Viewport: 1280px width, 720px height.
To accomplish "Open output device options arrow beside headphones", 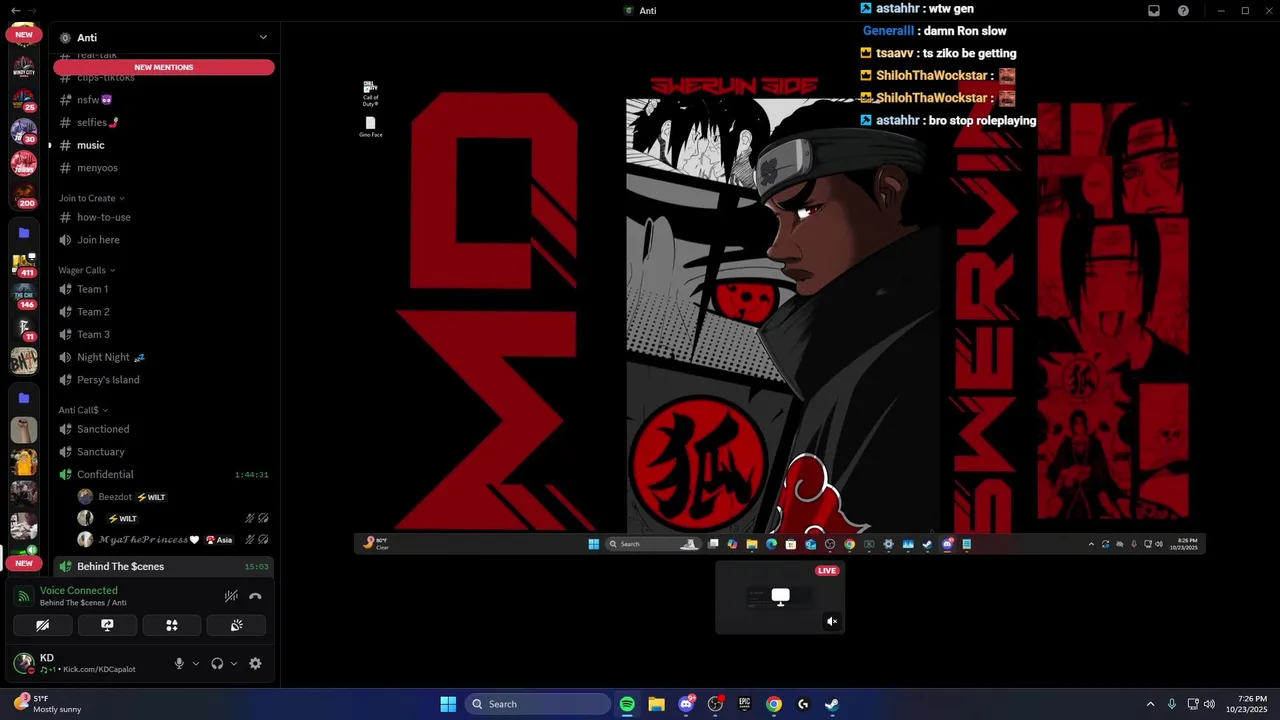I will click(234, 663).
